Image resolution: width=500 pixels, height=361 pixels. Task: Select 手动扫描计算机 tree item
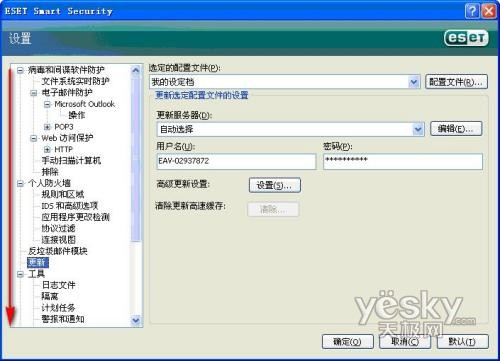71,161
